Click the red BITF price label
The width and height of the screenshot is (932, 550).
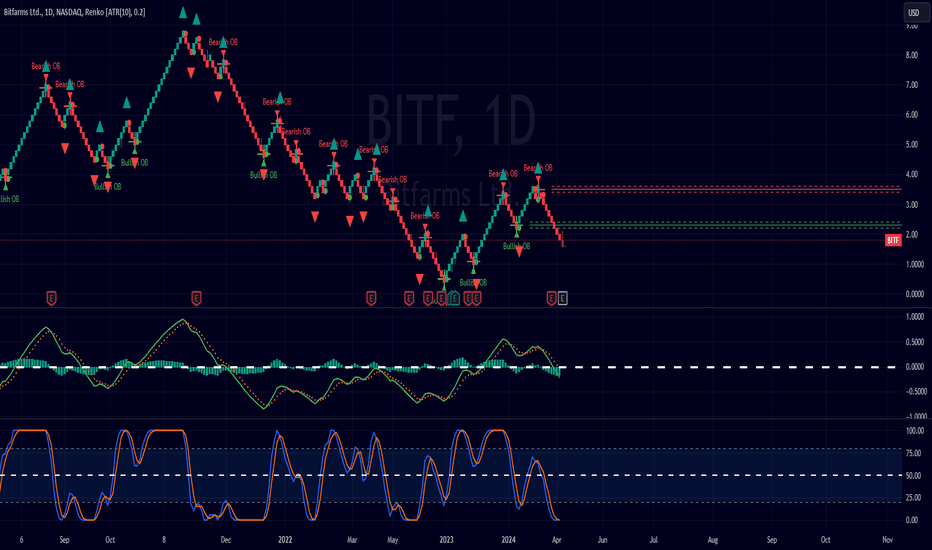(x=893, y=240)
